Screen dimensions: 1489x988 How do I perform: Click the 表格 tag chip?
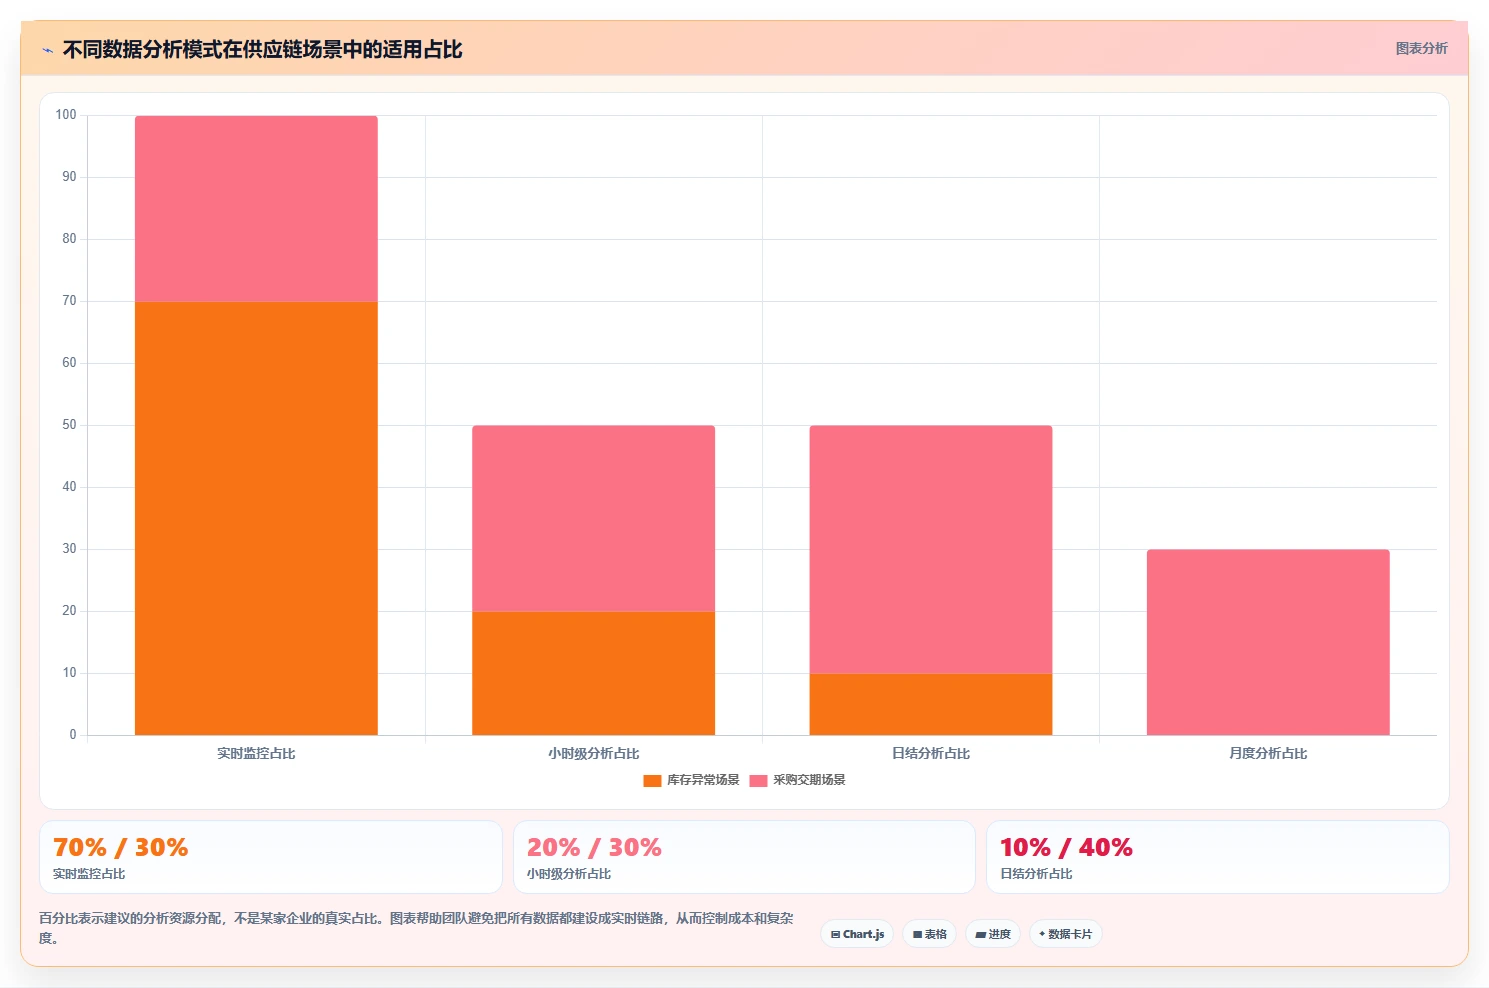(x=929, y=934)
